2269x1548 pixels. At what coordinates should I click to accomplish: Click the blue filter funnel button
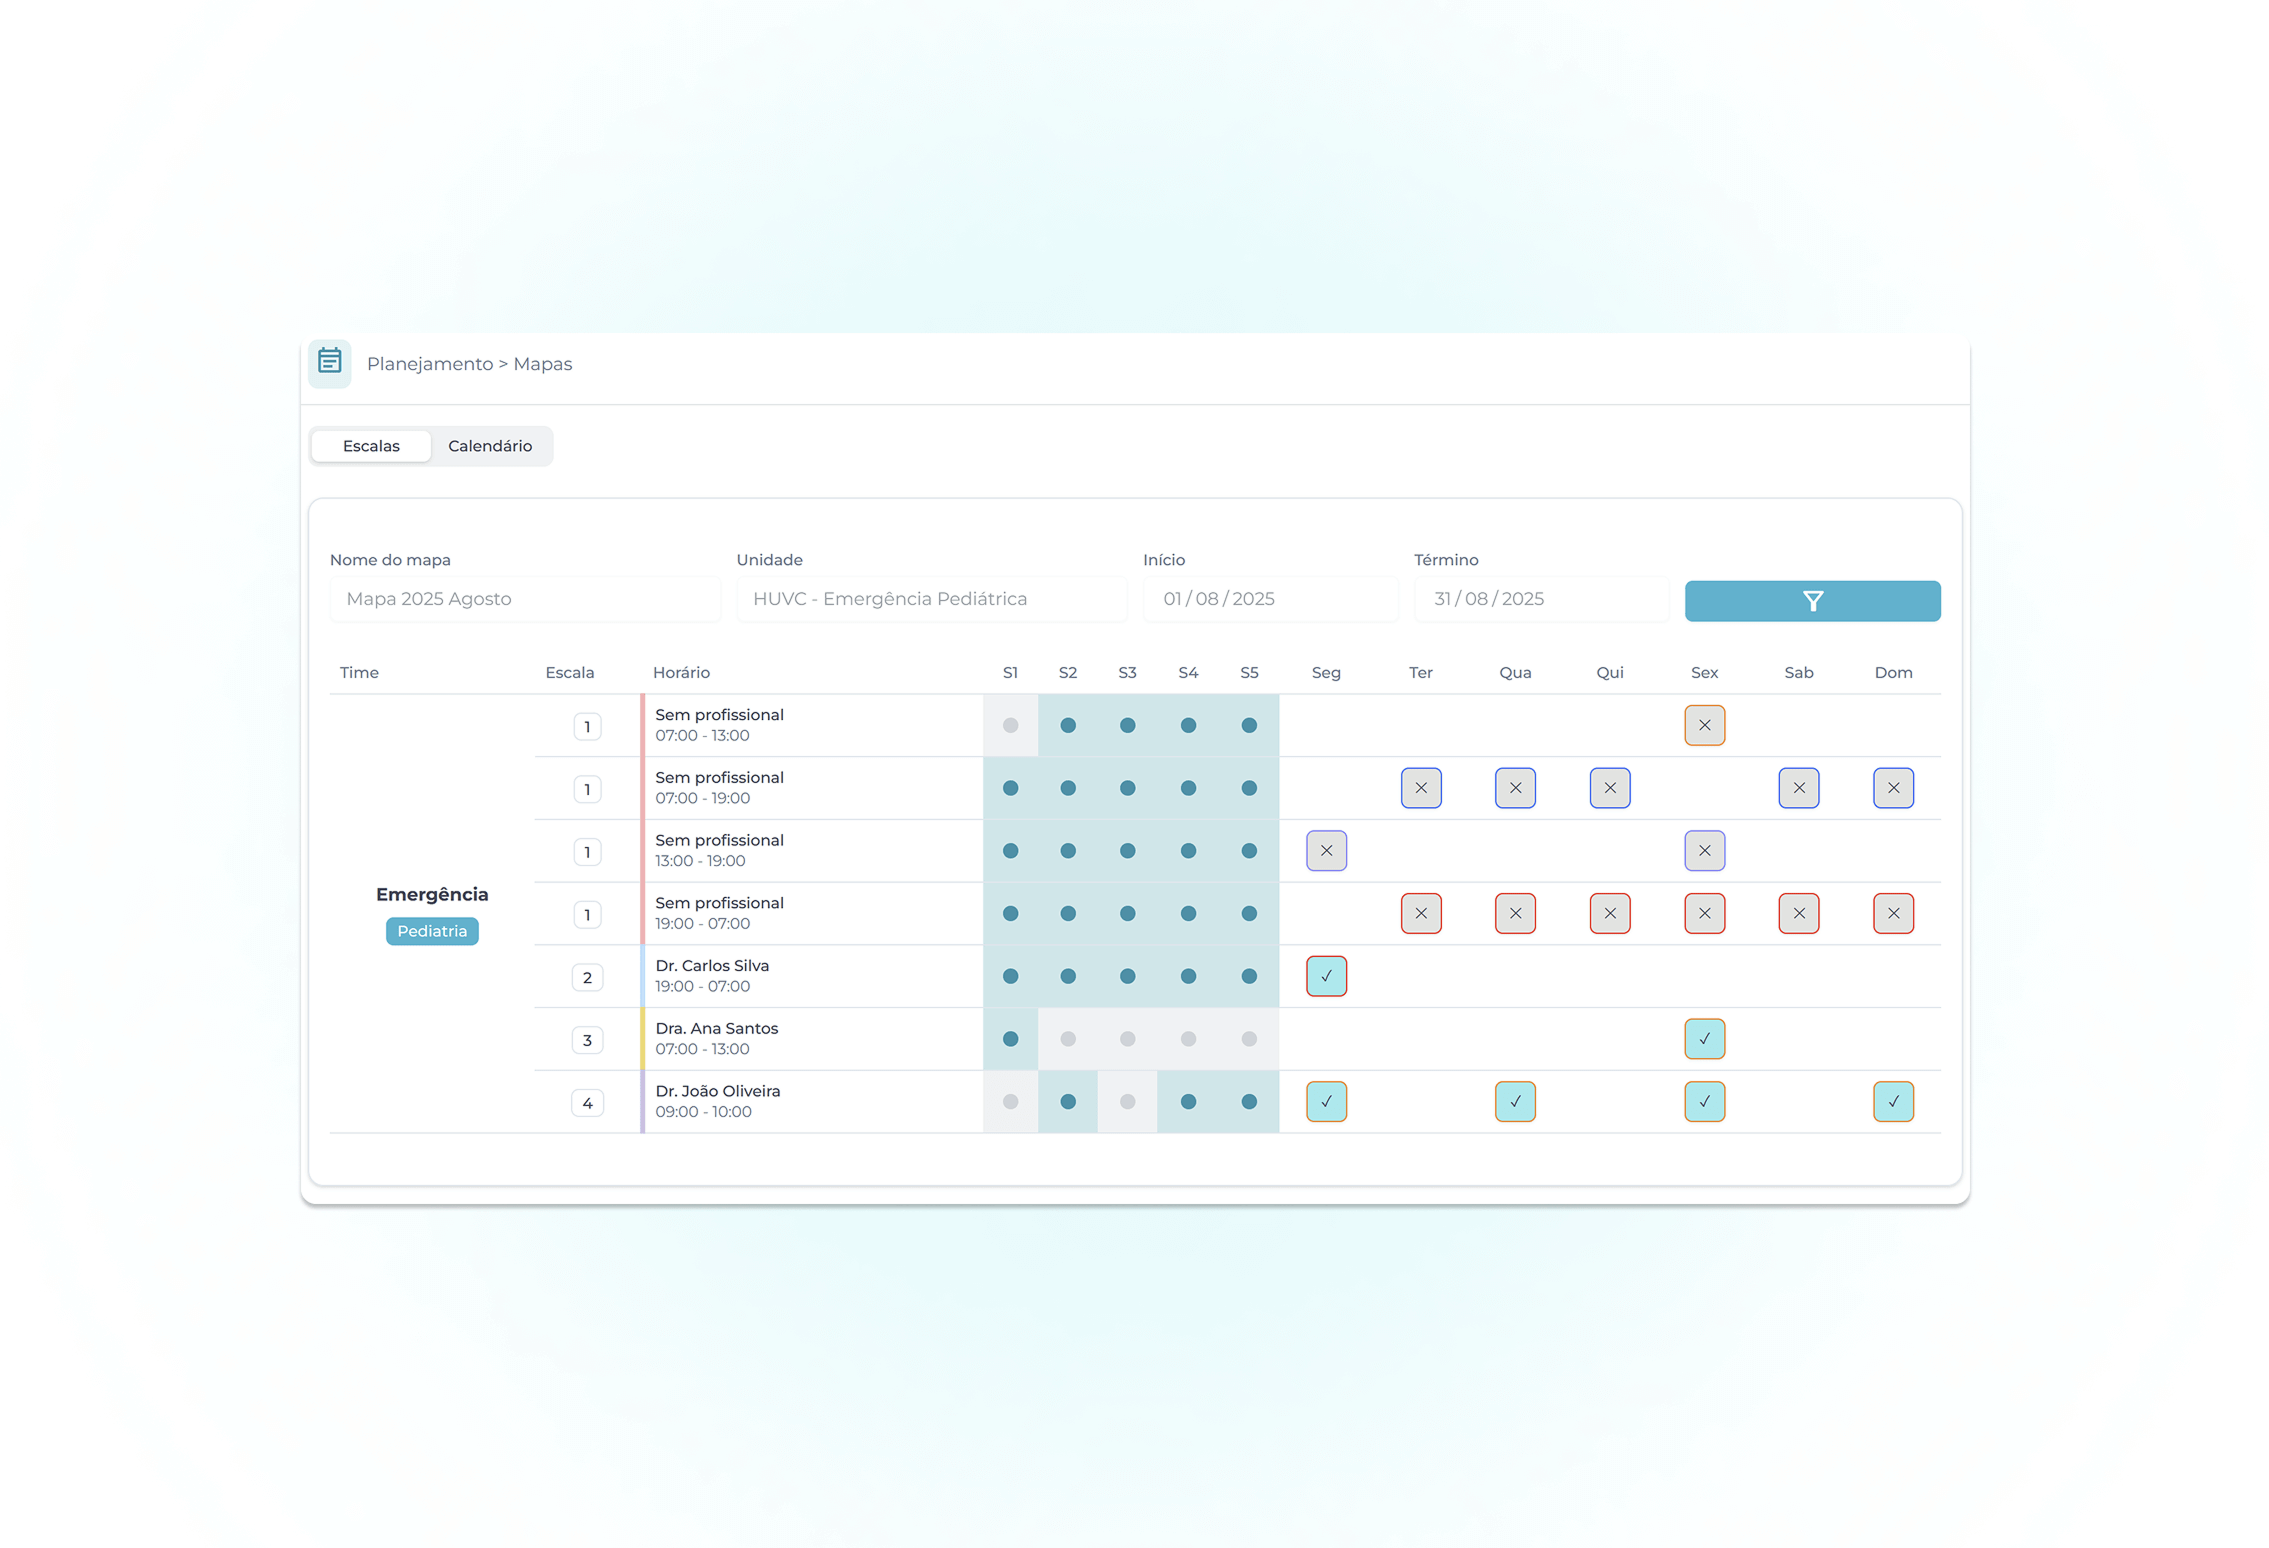1811,600
